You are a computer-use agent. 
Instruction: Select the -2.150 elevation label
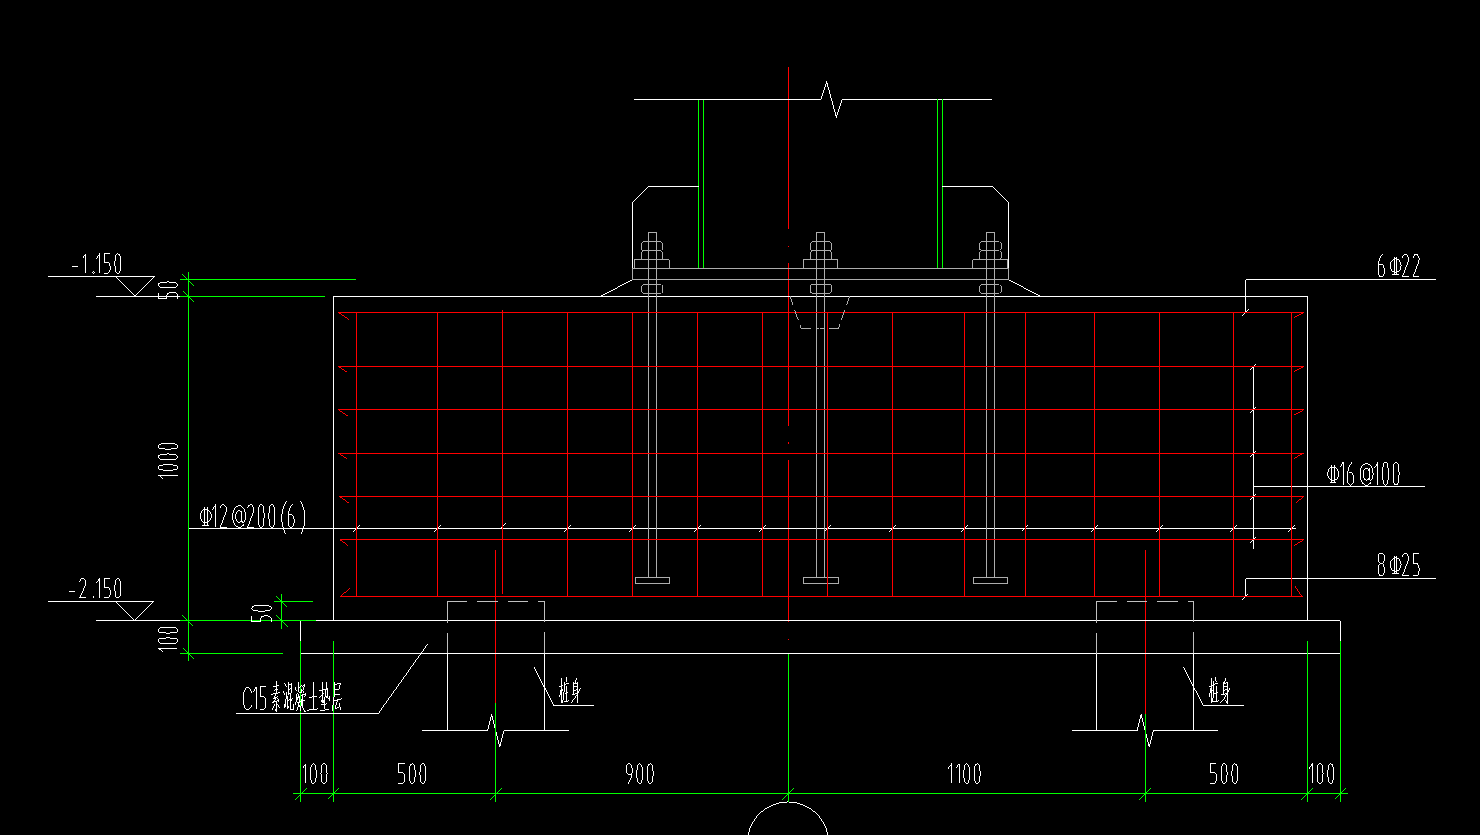point(97,589)
